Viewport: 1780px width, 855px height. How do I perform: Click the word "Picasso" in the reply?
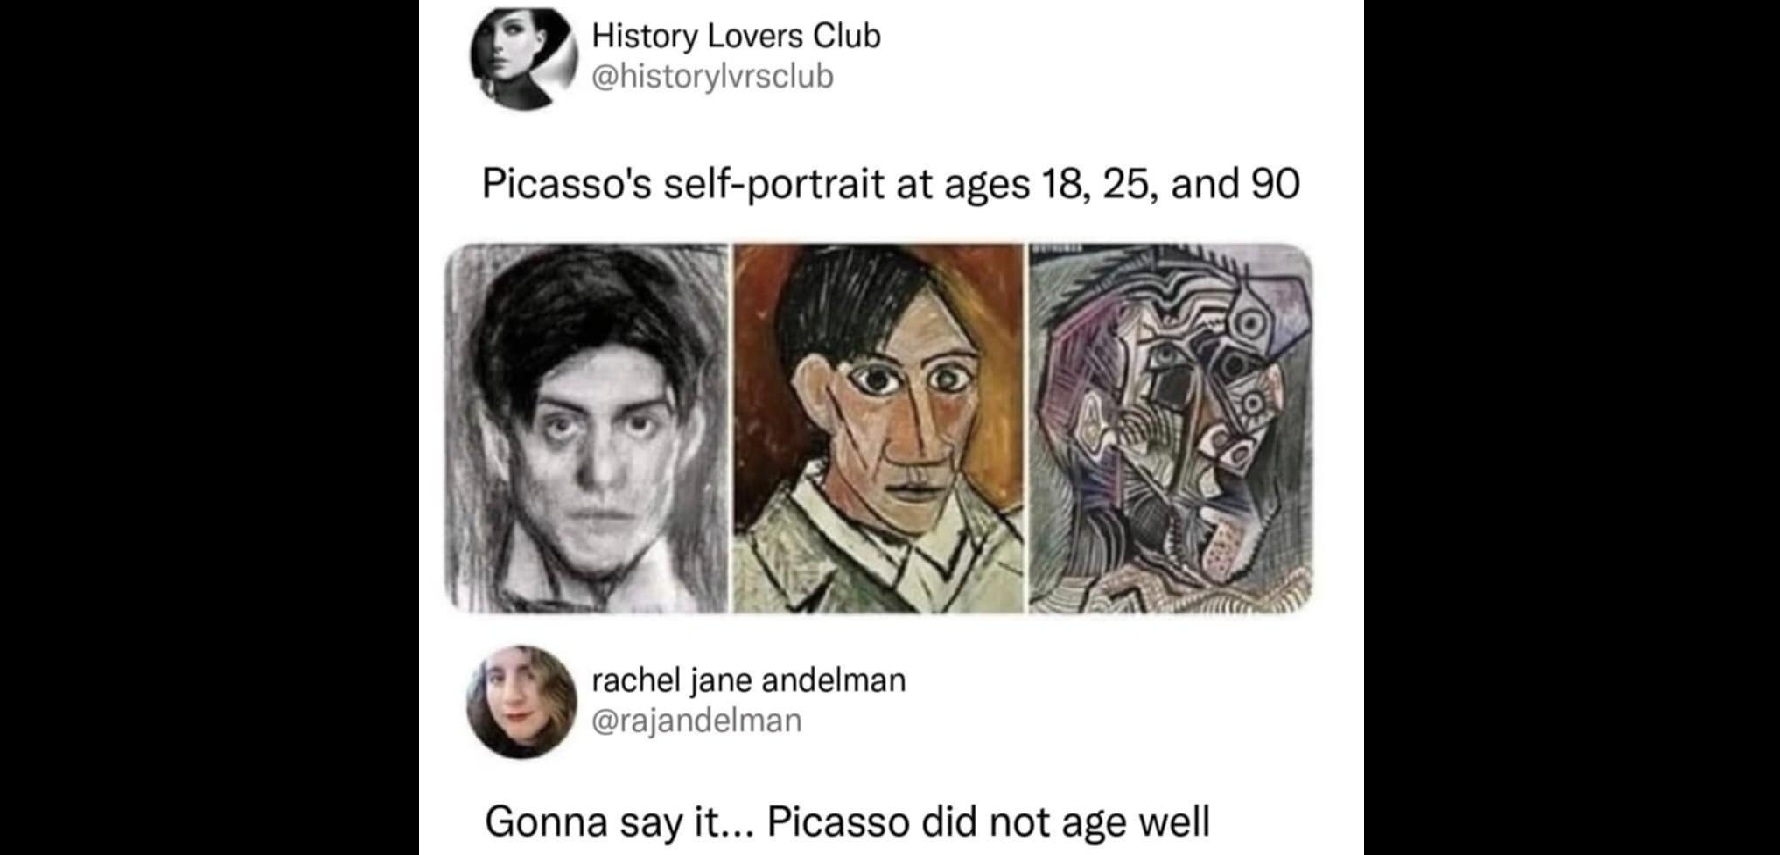[838, 822]
